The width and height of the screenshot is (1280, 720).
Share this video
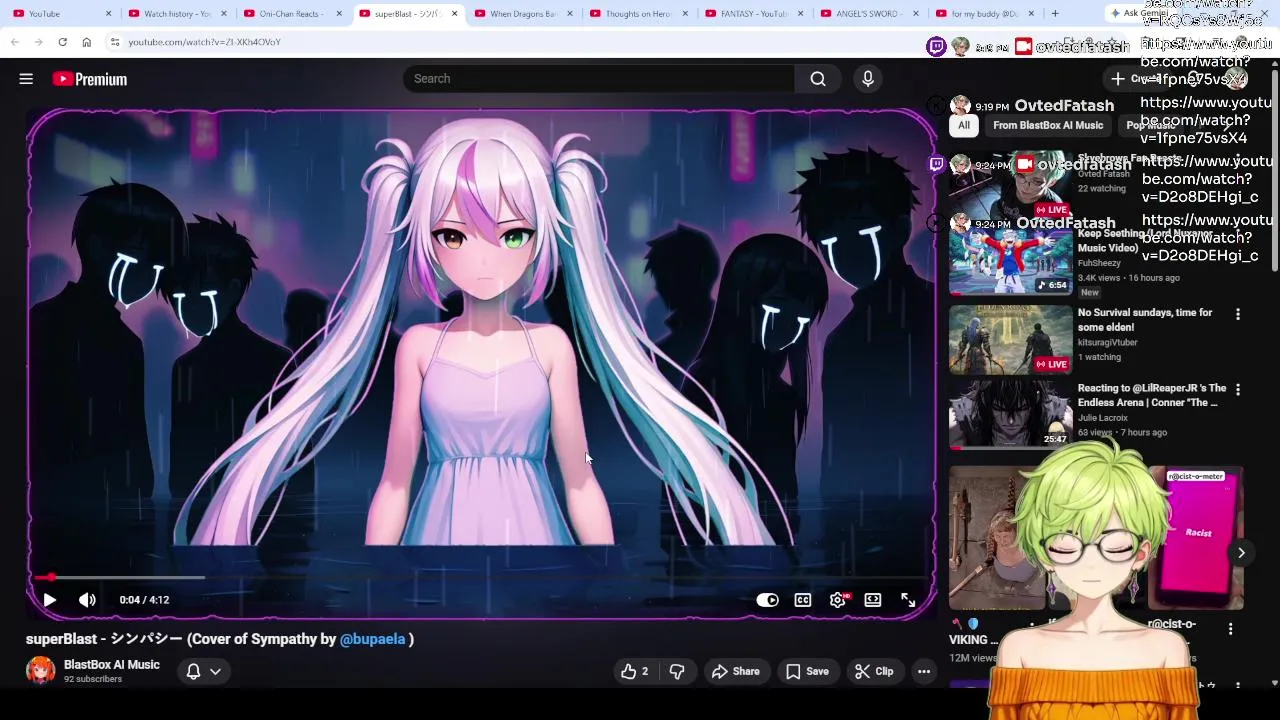(735, 672)
